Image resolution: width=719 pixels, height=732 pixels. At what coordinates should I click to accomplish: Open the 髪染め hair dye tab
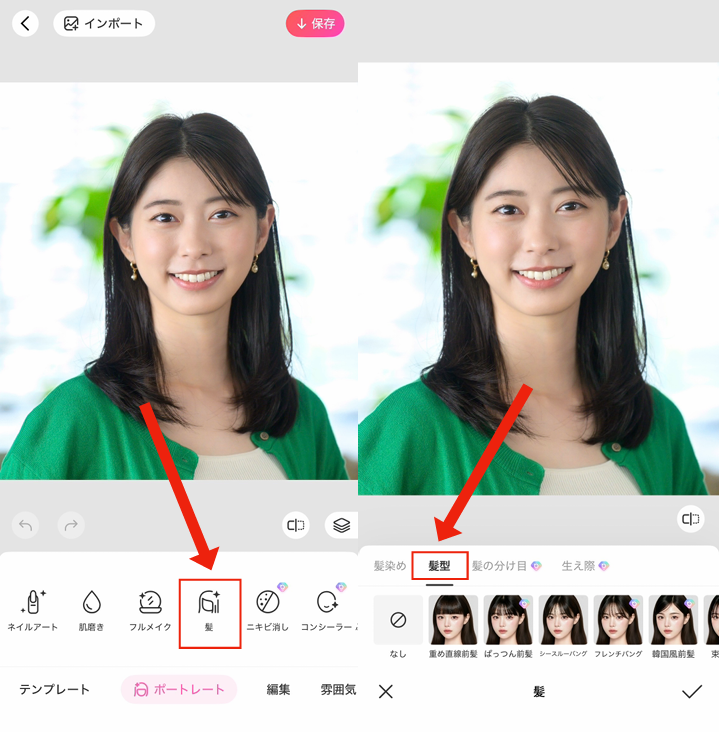coord(390,566)
